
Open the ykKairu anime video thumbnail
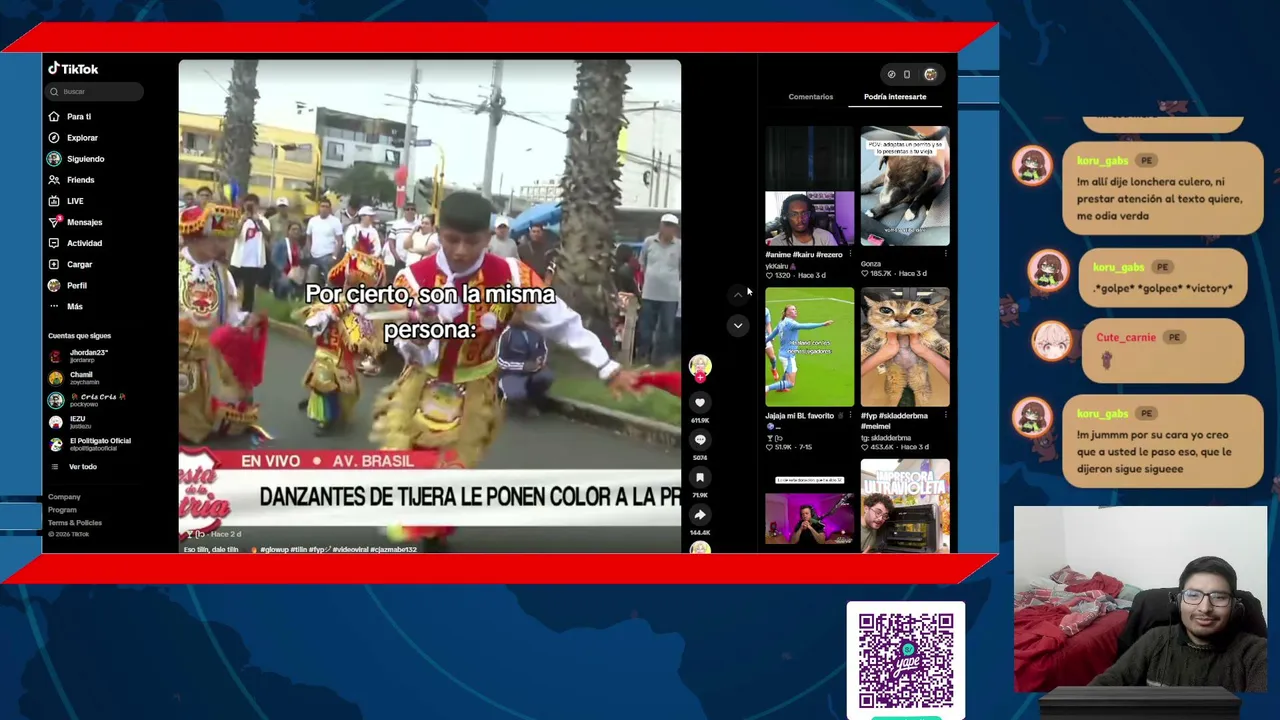[810, 187]
